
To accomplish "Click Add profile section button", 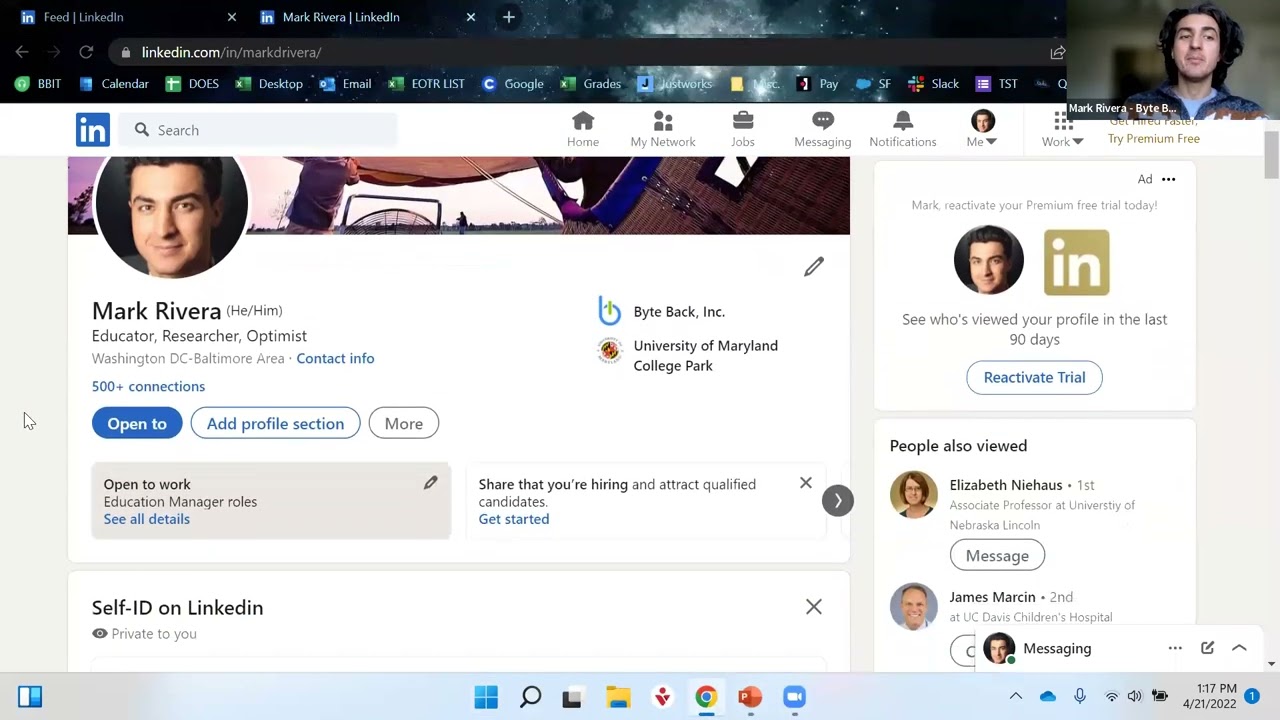I will [275, 423].
